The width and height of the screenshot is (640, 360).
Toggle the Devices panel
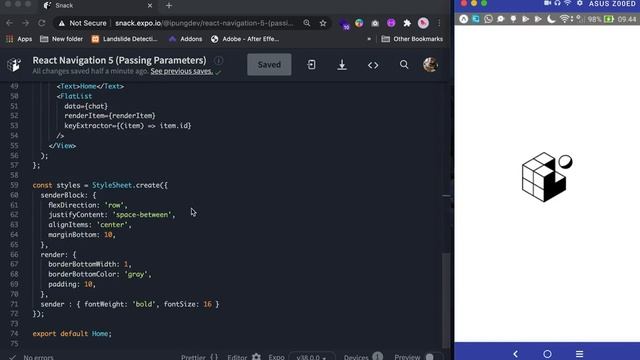[363, 357]
